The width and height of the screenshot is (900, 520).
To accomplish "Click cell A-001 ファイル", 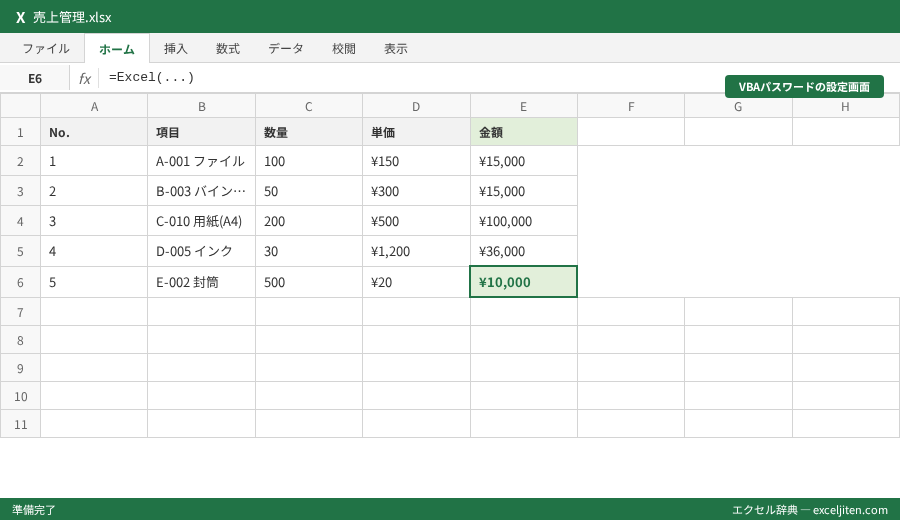I will 201,161.
